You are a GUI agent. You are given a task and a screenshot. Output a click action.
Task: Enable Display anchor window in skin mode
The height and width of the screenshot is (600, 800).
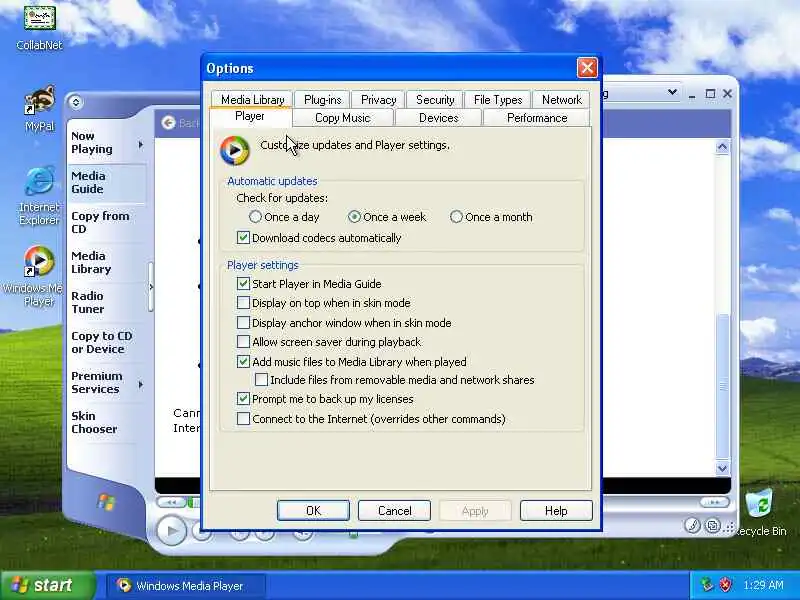point(344,323)
